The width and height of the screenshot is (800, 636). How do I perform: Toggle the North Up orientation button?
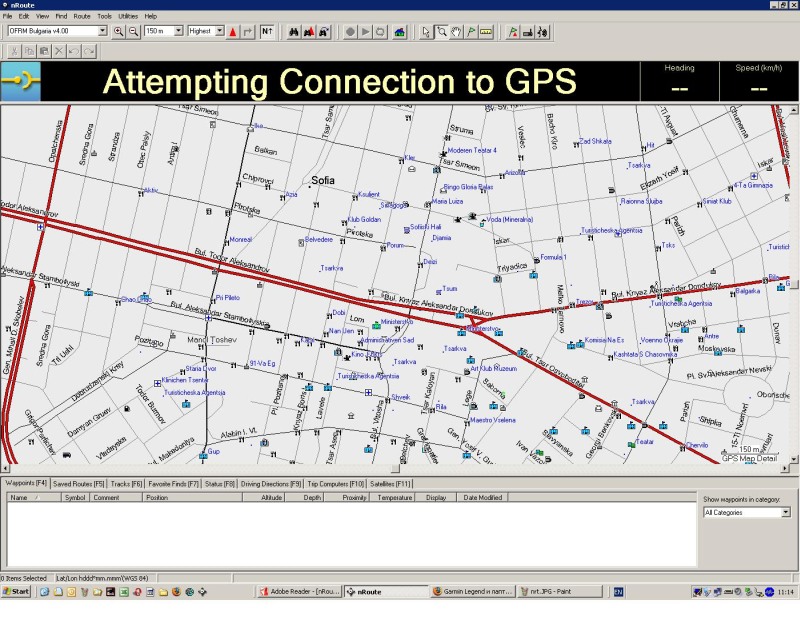pos(267,32)
